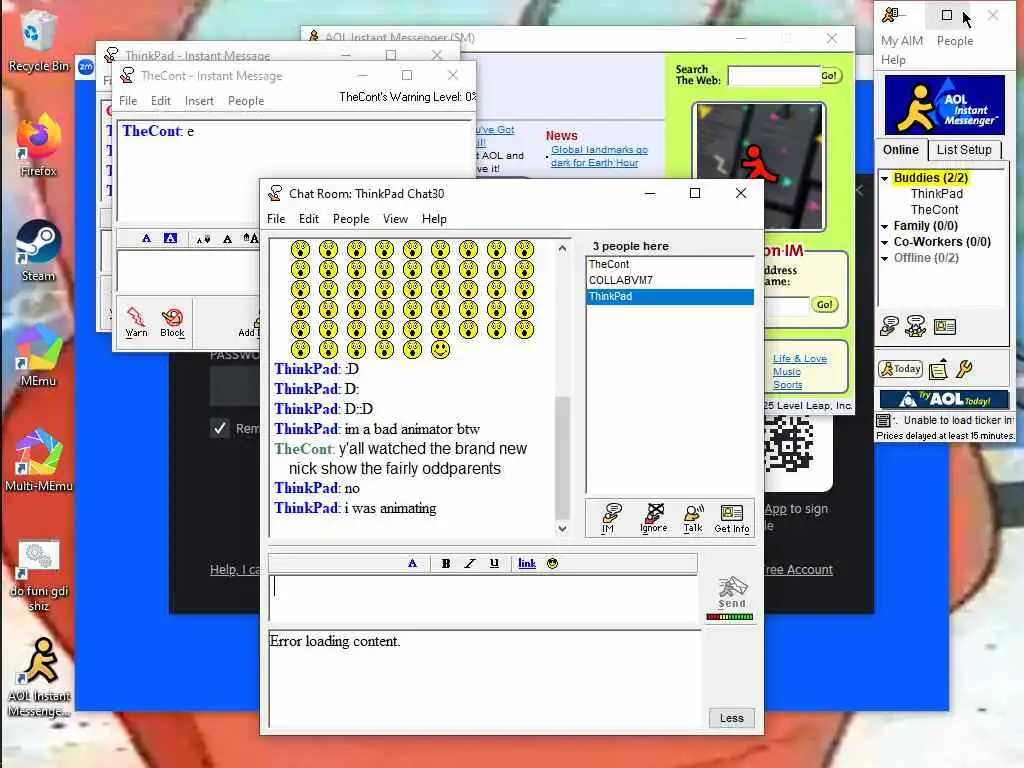Toggle the Remember checkbox in background login
Image resolution: width=1024 pixels, height=768 pixels.
click(x=219, y=428)
